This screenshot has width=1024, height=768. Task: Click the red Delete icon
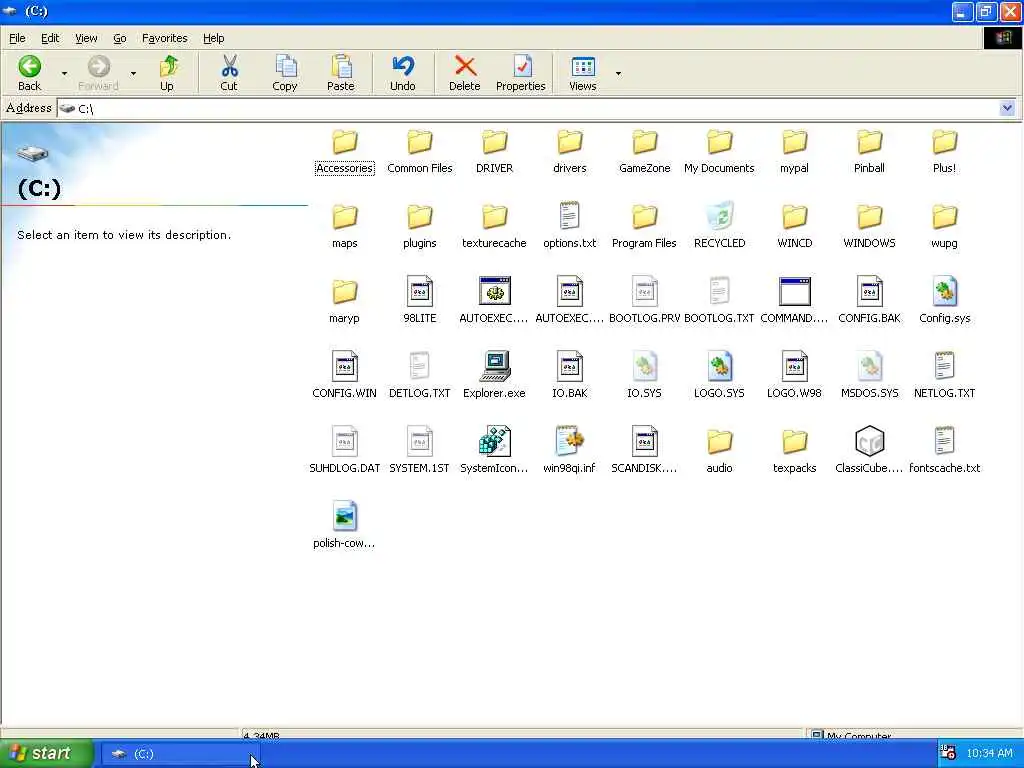pos(465,67)
